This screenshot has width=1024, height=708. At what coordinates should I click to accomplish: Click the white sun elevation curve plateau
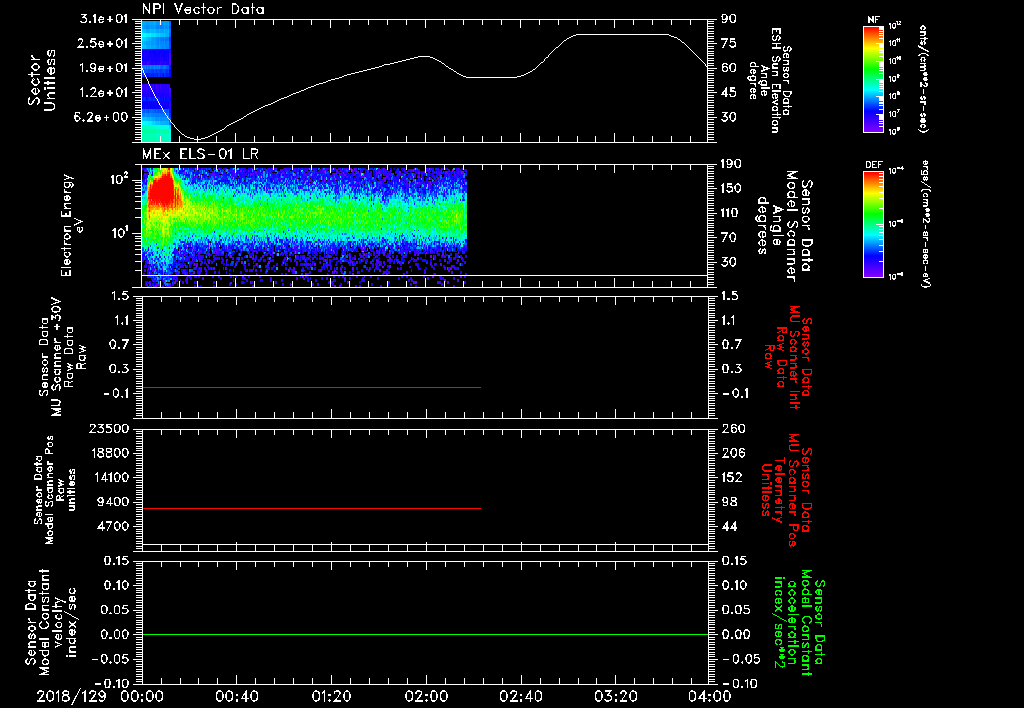click(622, 34)
